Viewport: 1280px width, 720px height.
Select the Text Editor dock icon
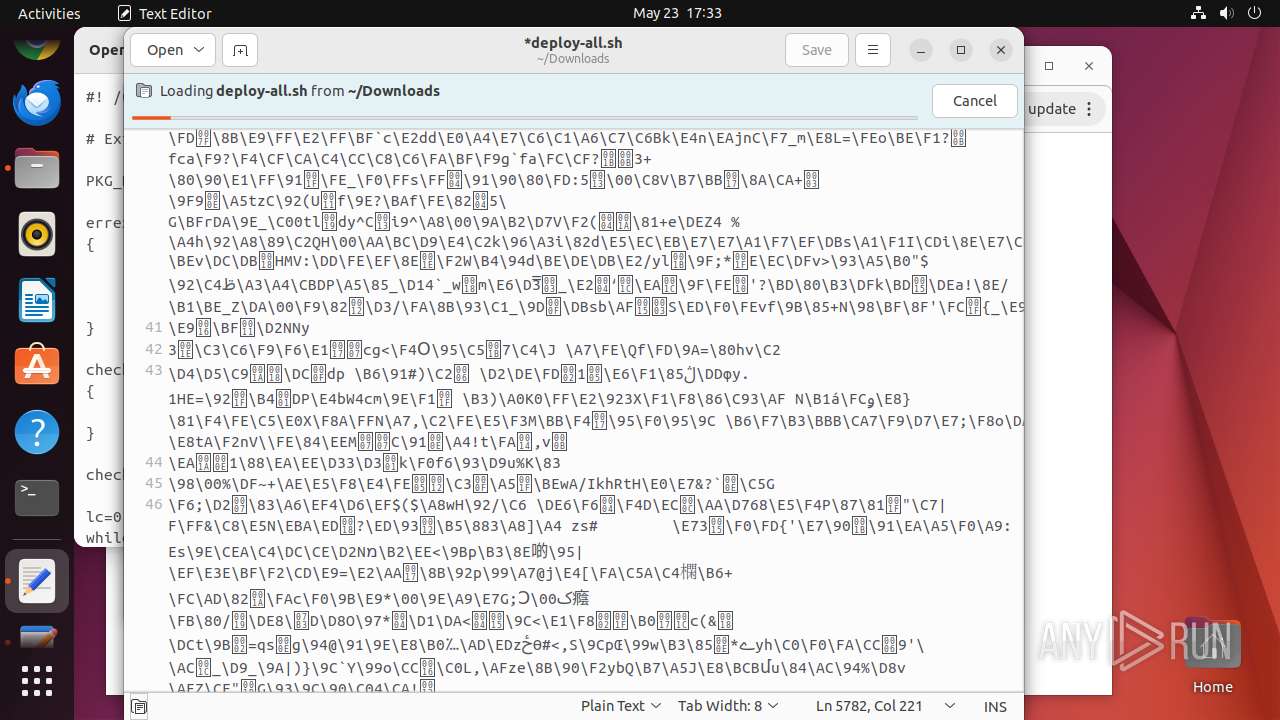(37, 581)
